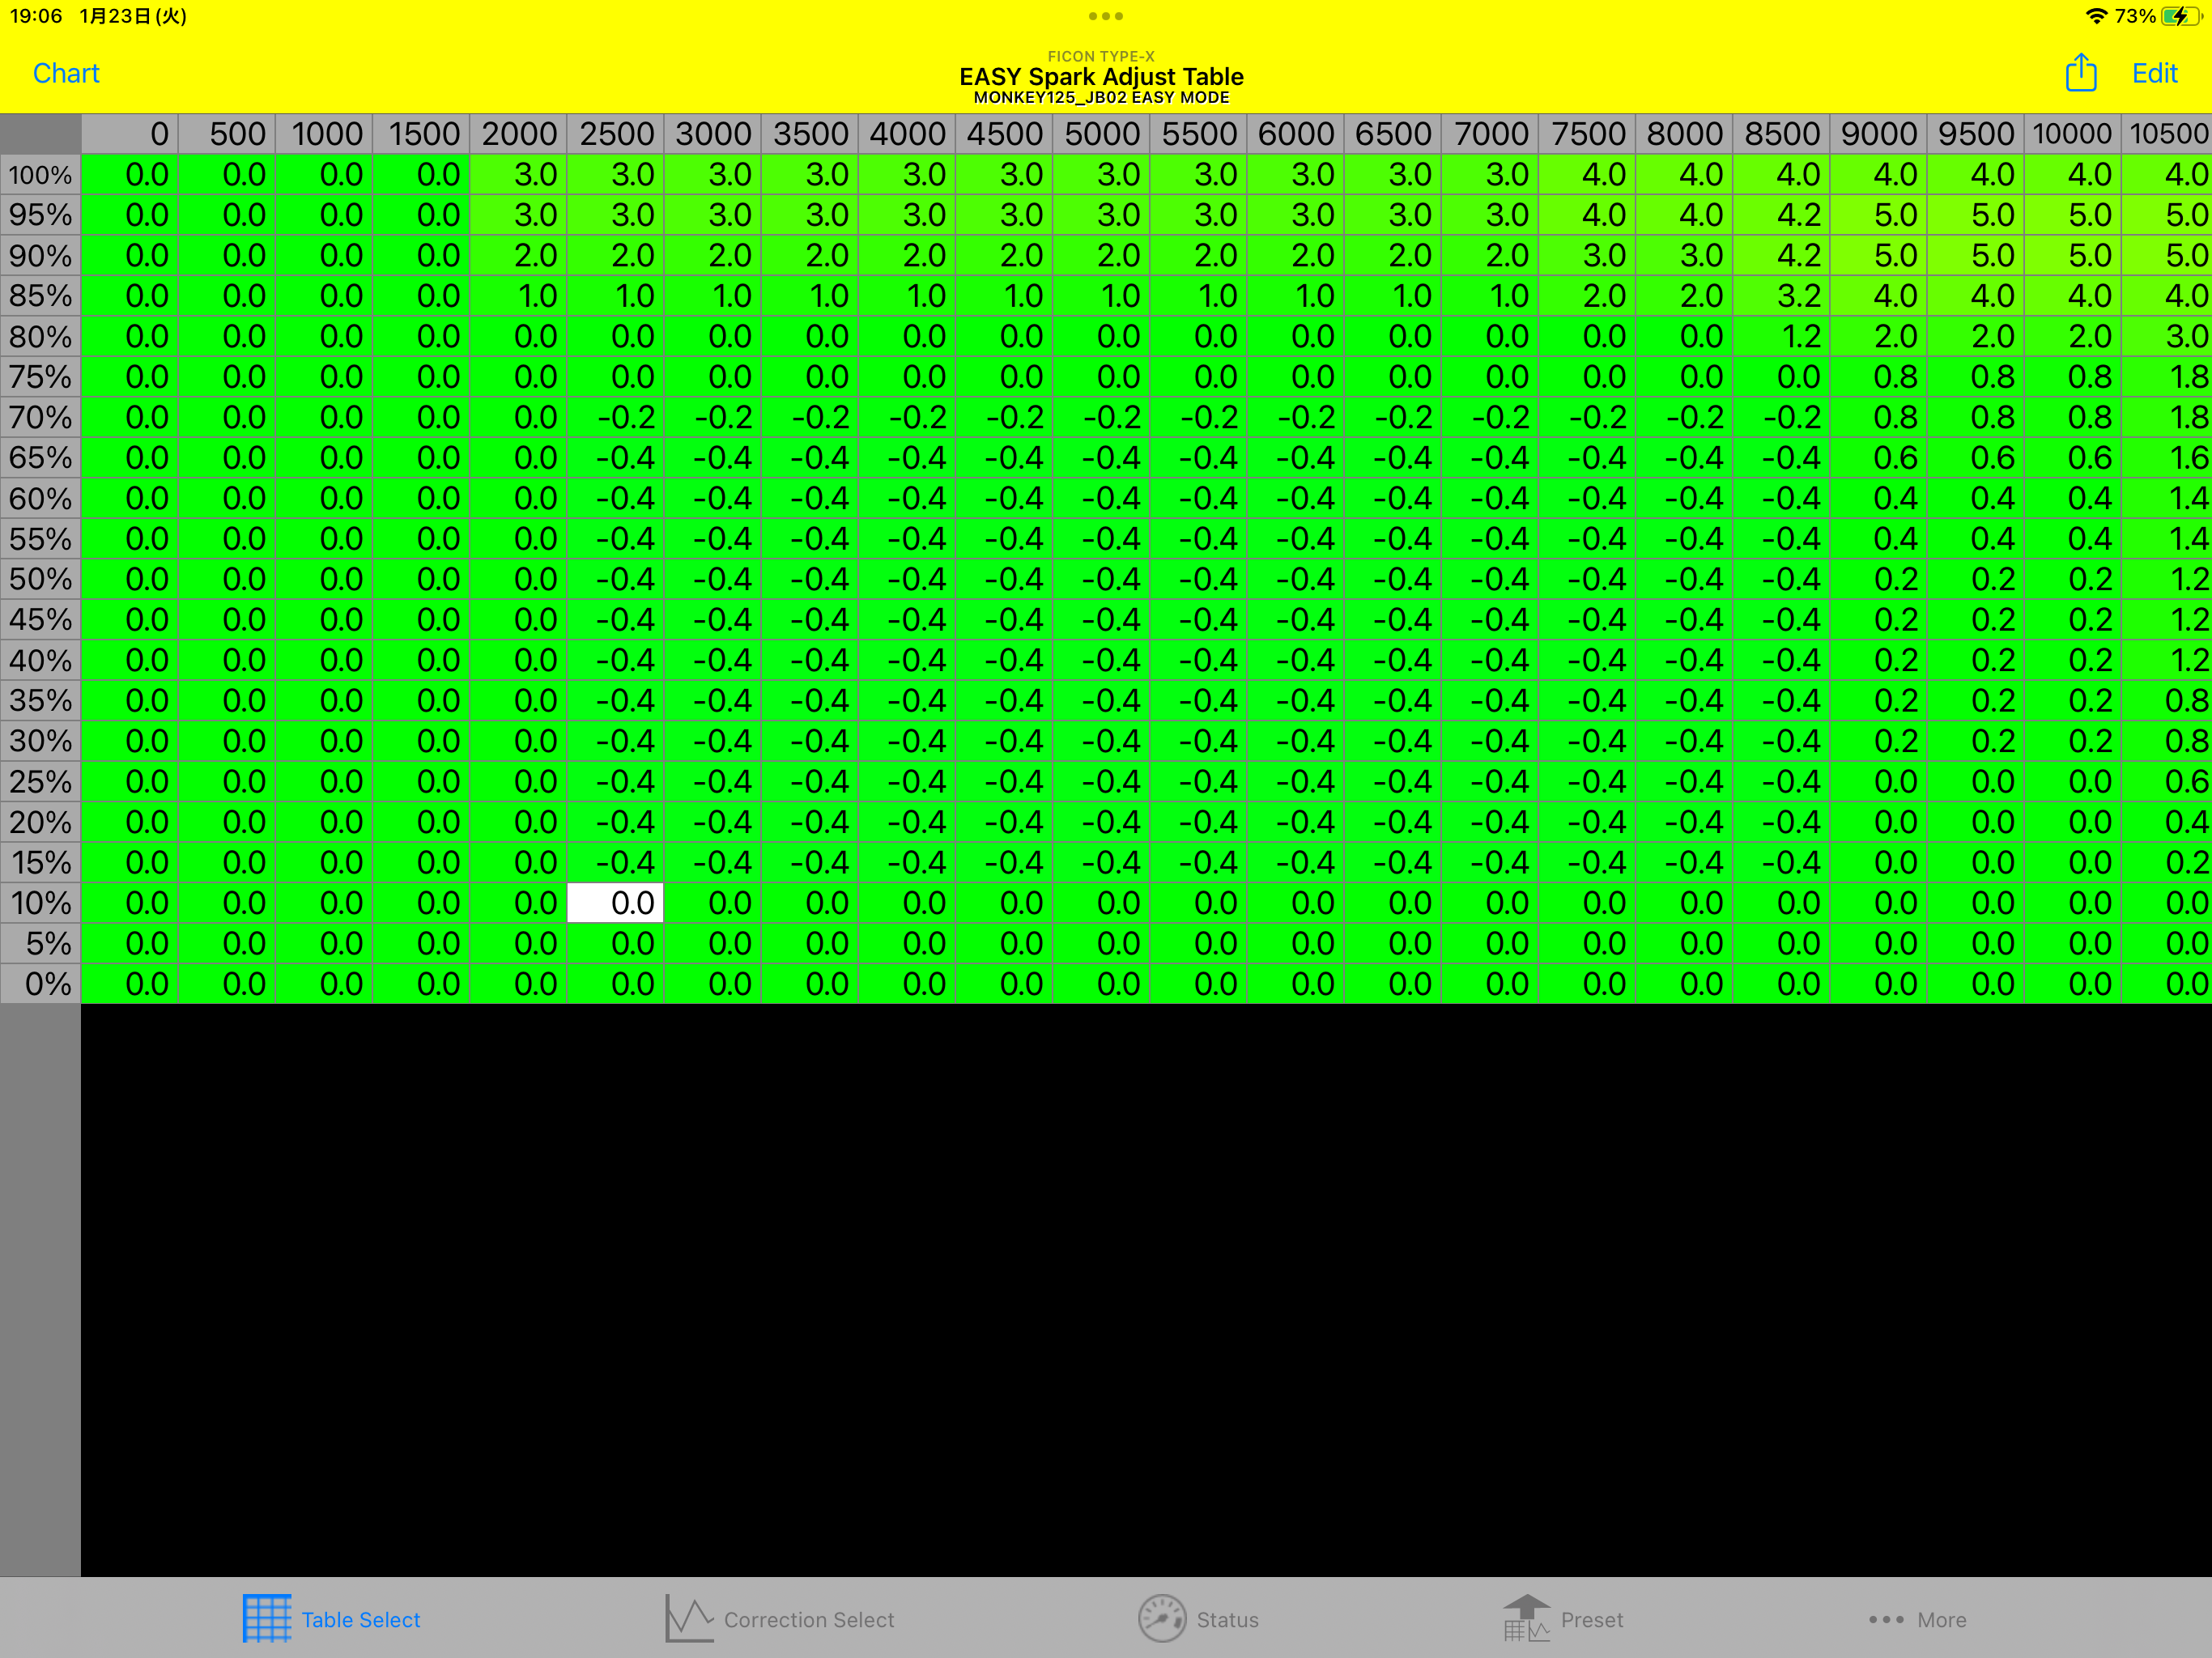Screen dimensions: 2212x1658
Task: Tap the 10% throttle row header
Action: coord(40,903)
